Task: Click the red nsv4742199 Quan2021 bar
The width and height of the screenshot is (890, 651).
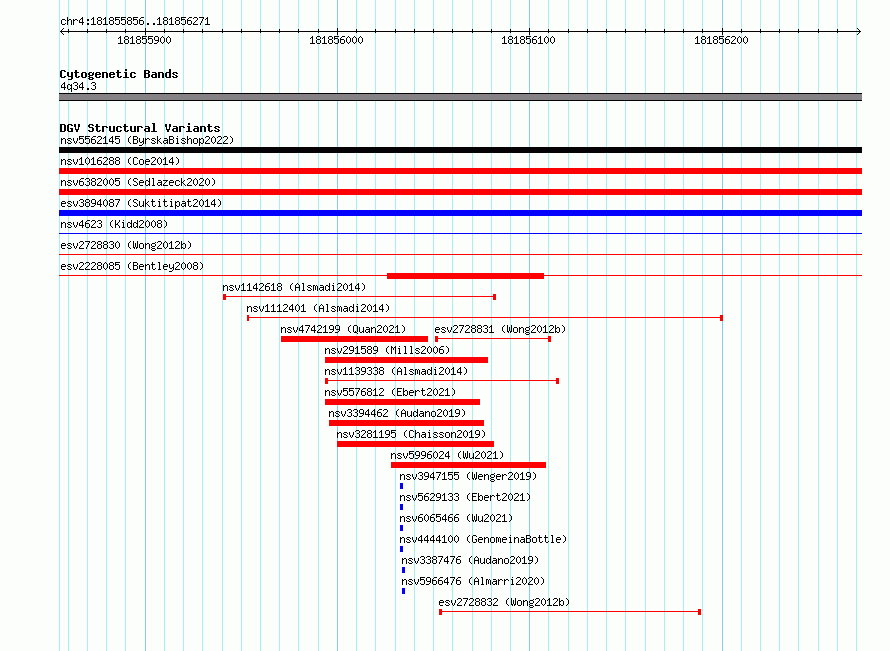Action: pos(354,339)
